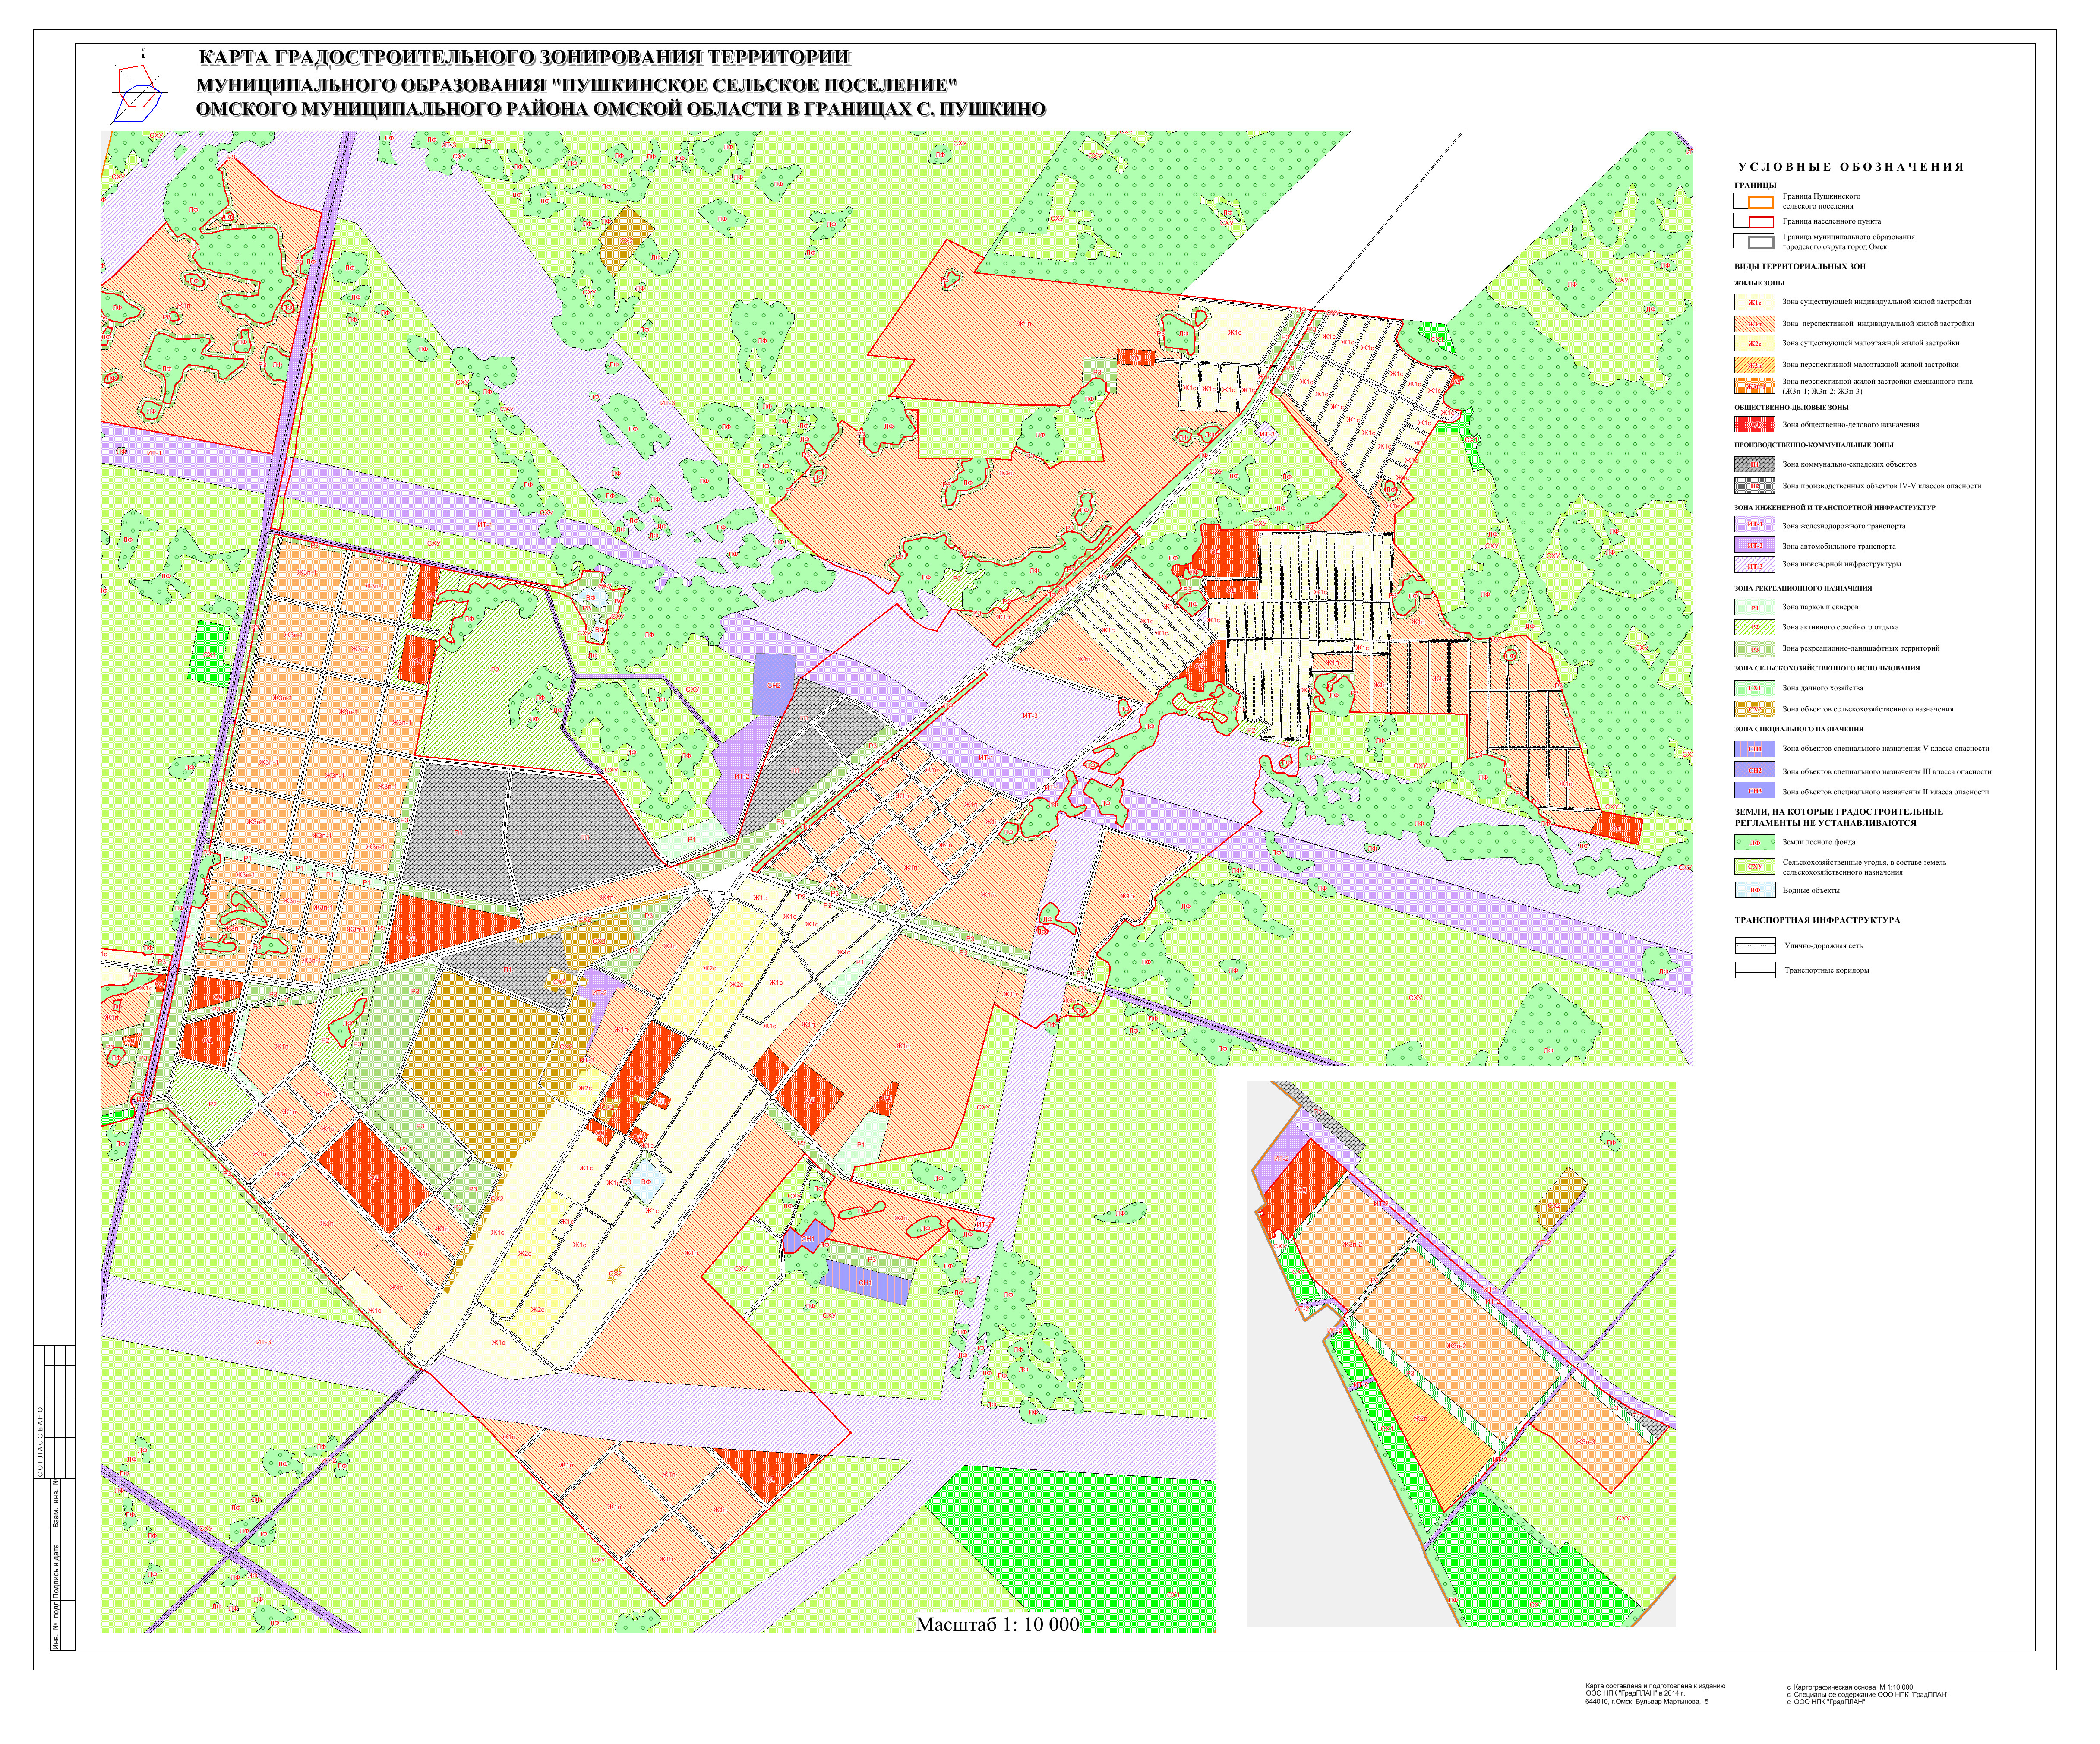Viewport: 2100px width, 1744px height.
Task: Click the 'ГРАНИЦЫ' section heading
Action: pyautogui.click(x=1755, y=185)
